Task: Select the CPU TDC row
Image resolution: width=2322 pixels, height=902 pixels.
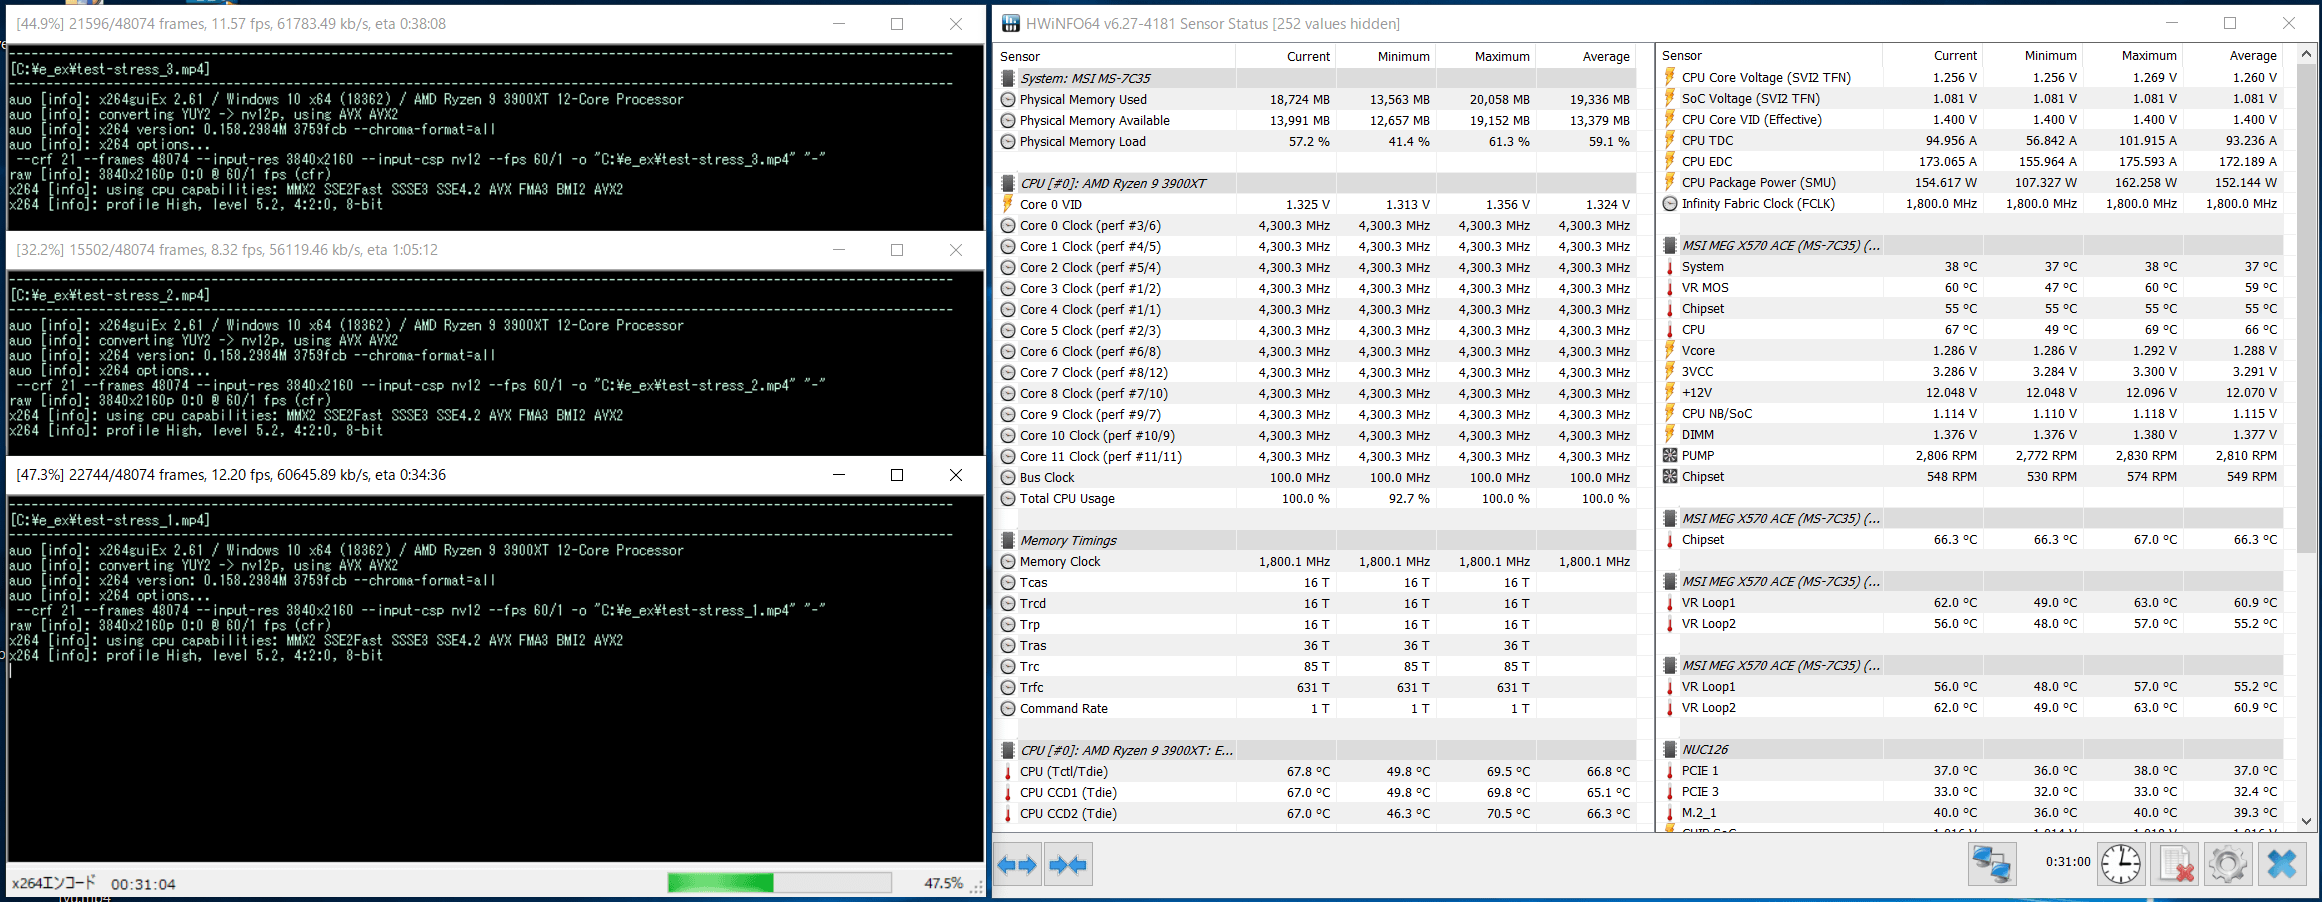Action: click(1972, 140)
